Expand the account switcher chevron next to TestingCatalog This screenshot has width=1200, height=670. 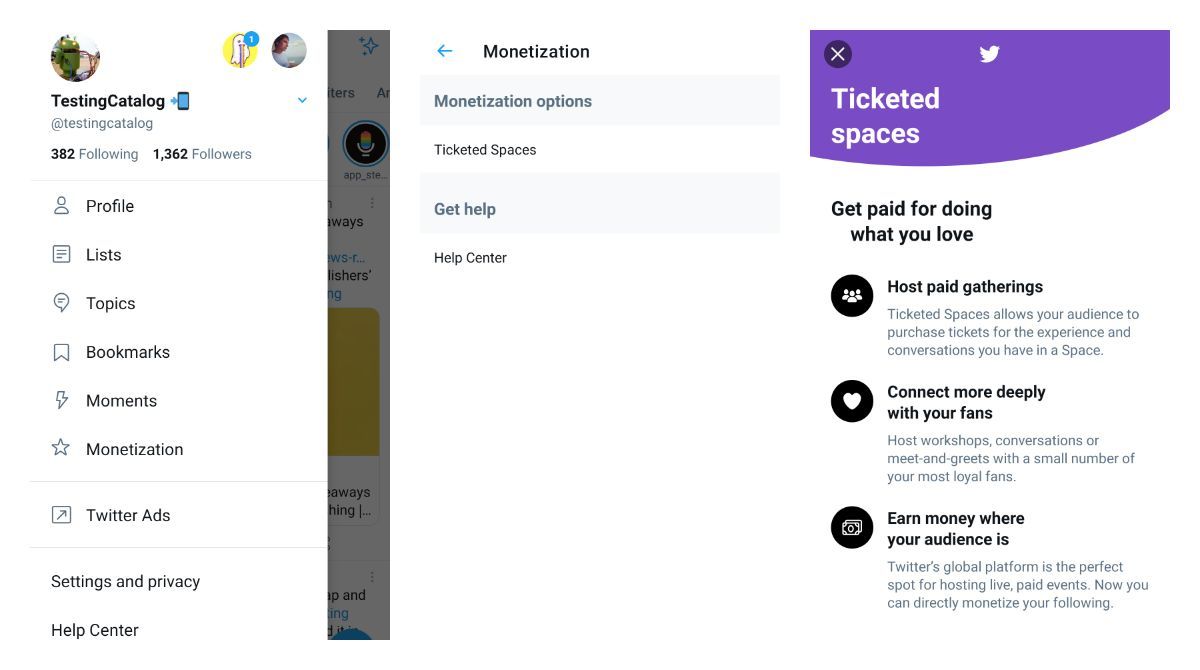click(x=302, y=100)
